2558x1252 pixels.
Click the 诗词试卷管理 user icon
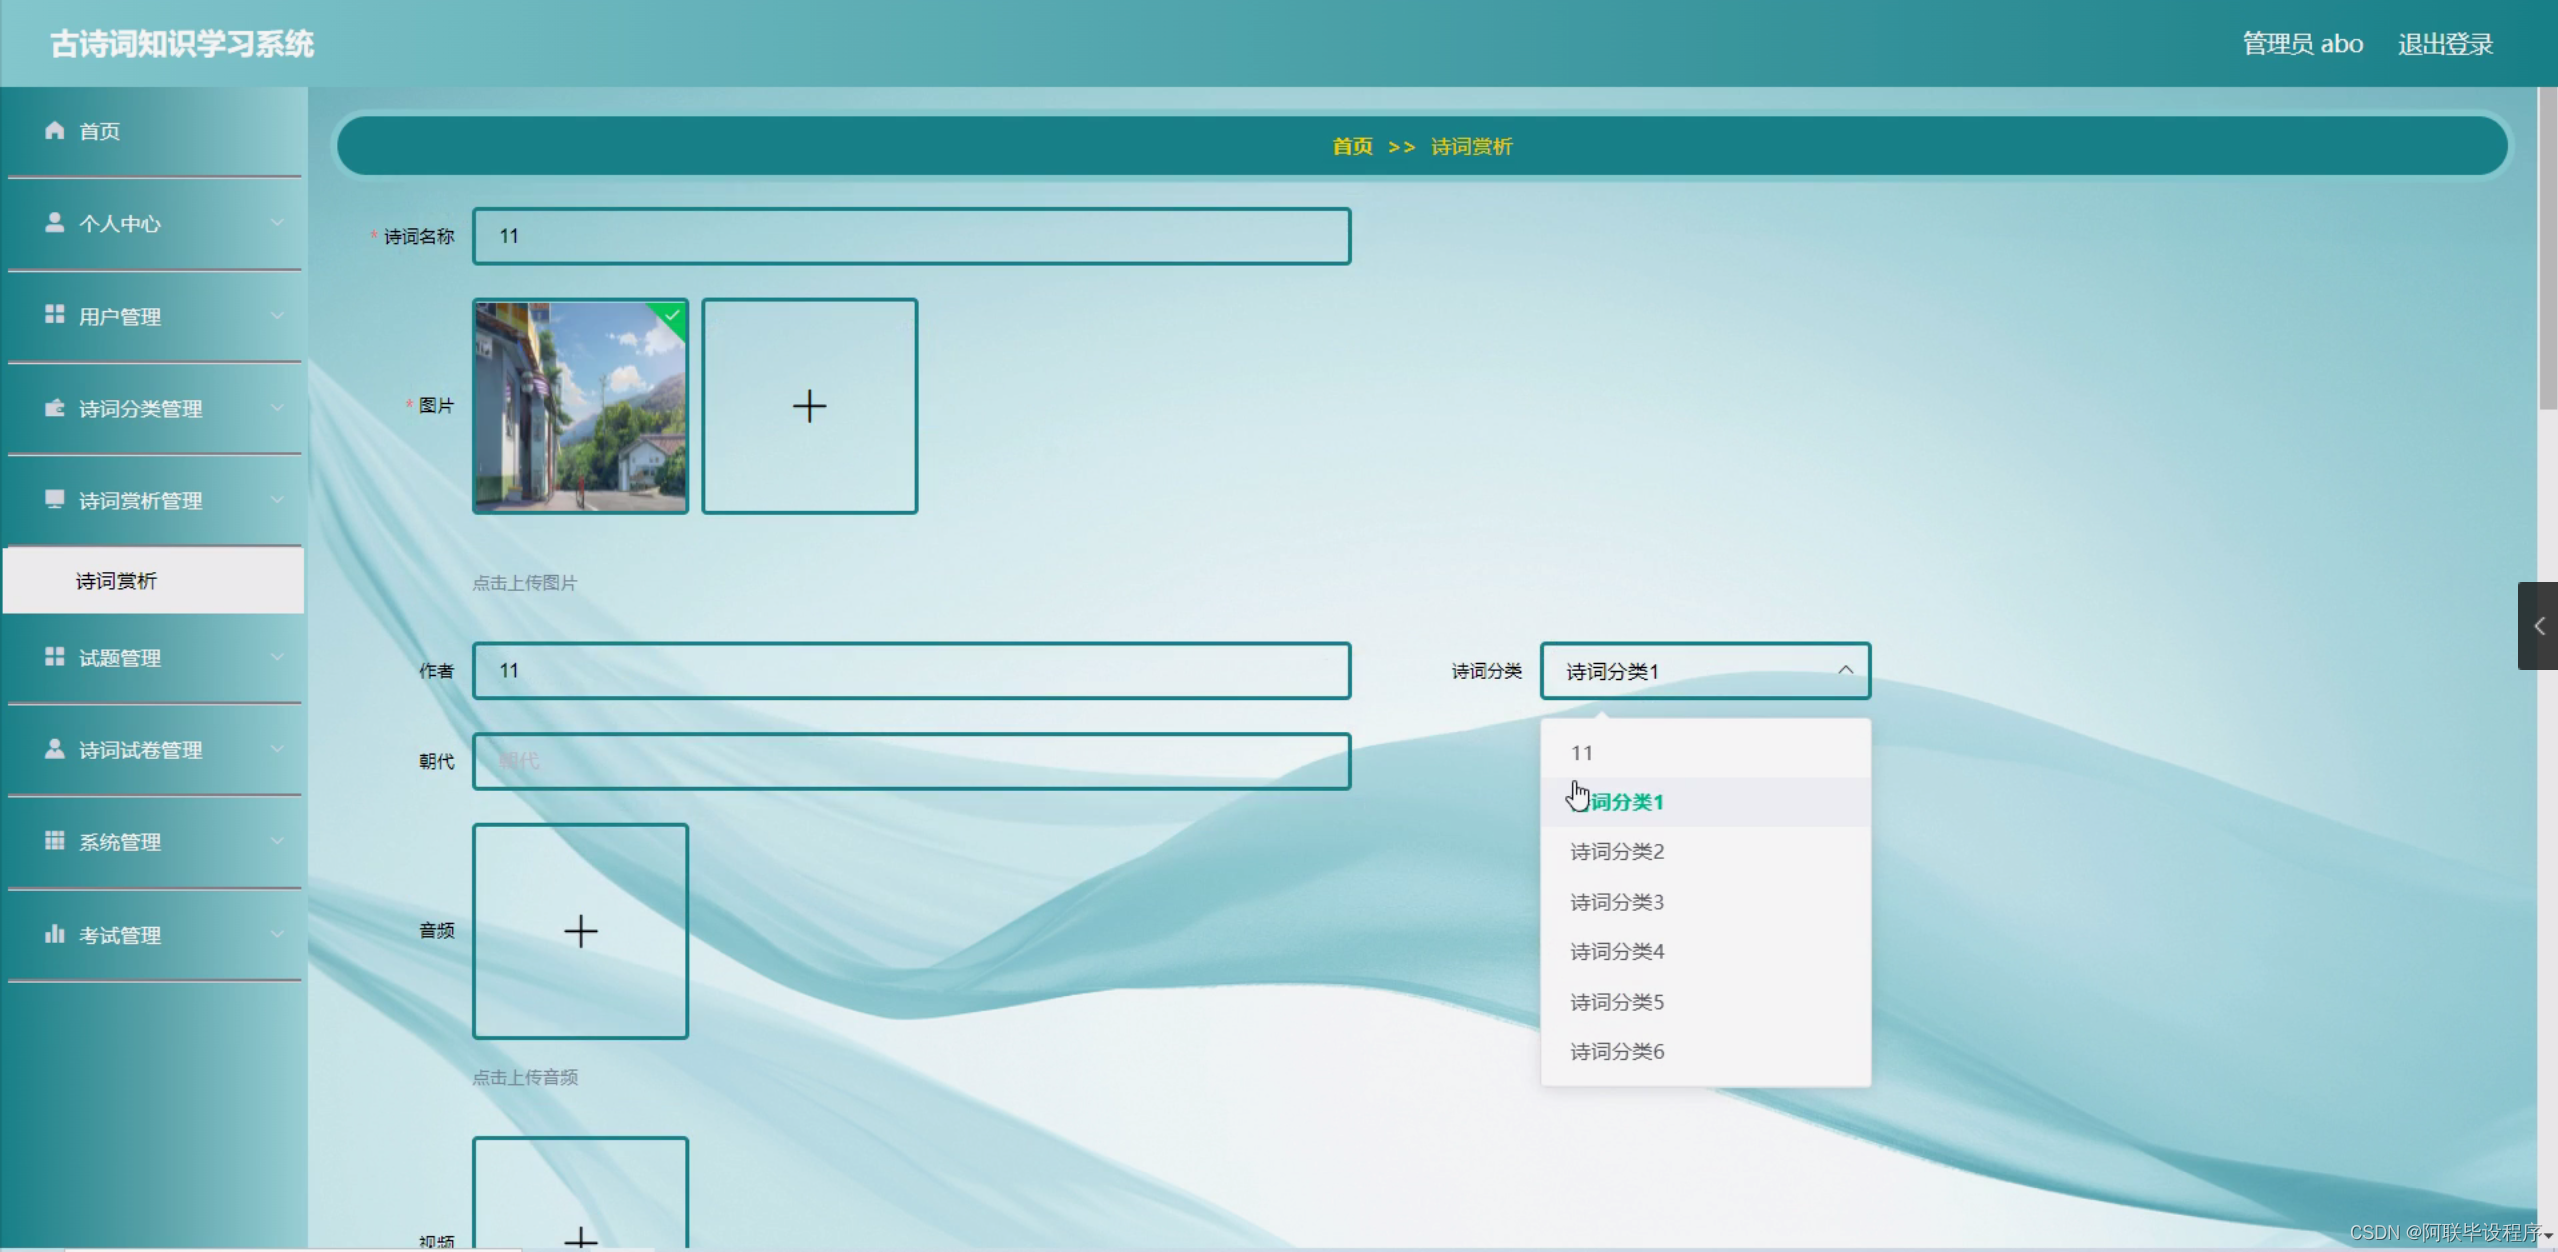click(55, 749)
